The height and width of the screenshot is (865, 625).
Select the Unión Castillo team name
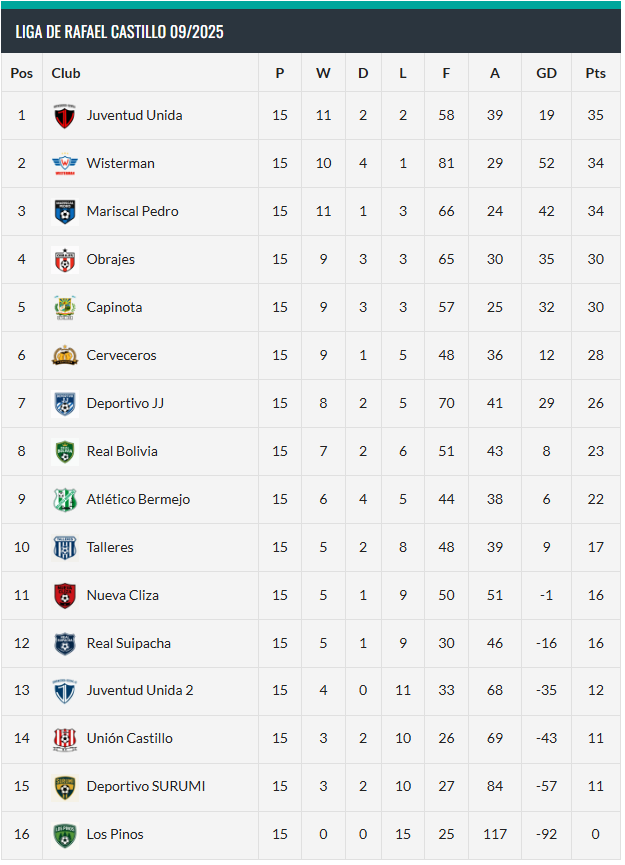[129, 738]
